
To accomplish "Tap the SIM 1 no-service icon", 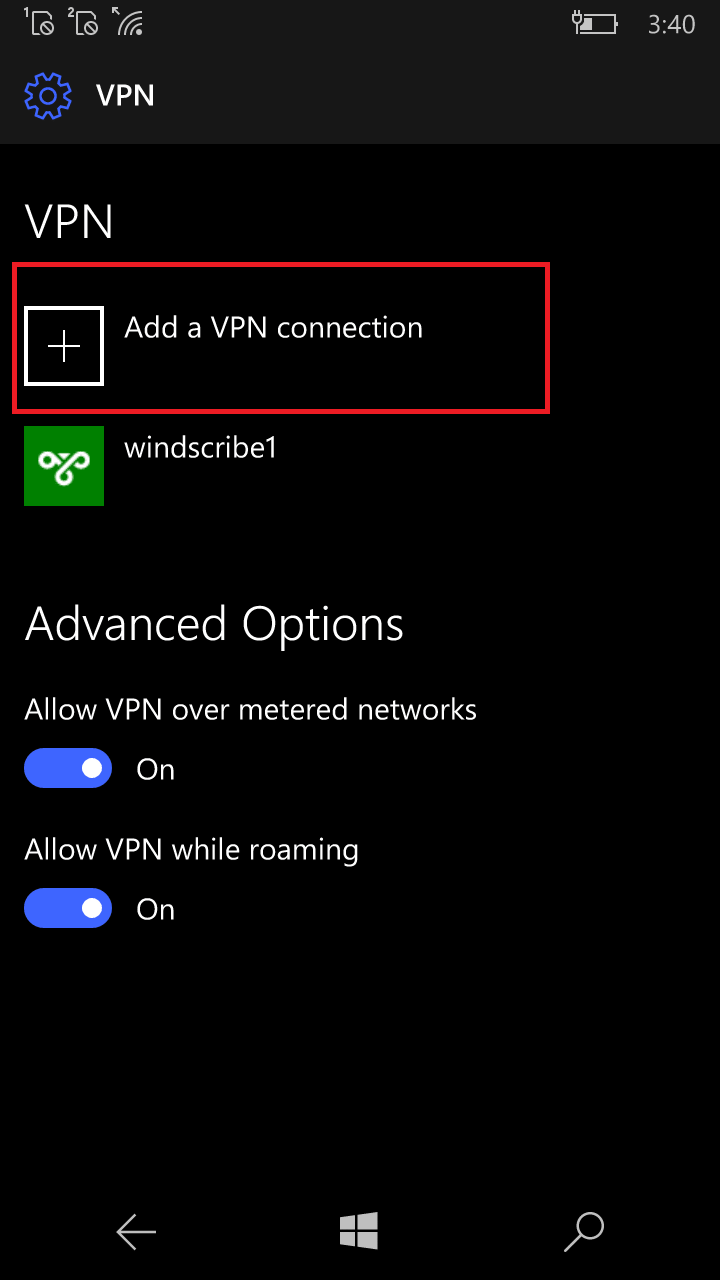I will click(x=39, y=21).
